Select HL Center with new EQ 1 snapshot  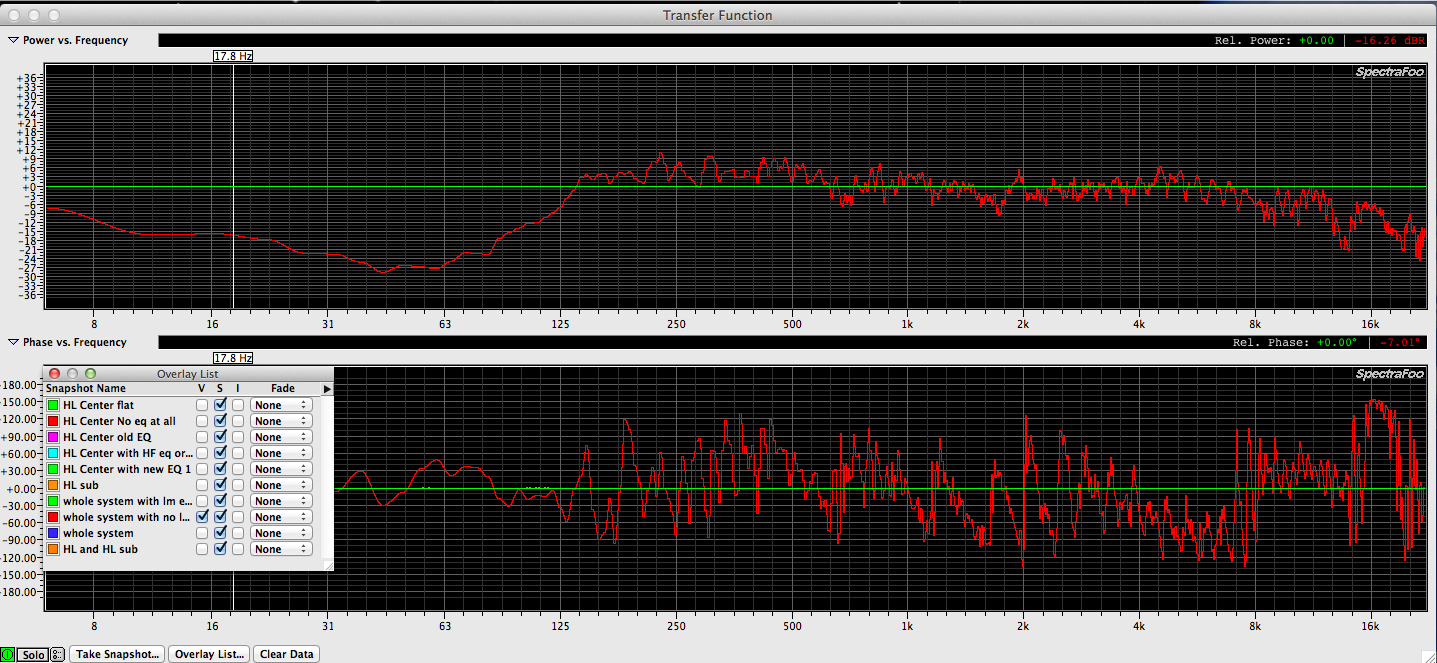click(x=126, y=469)
